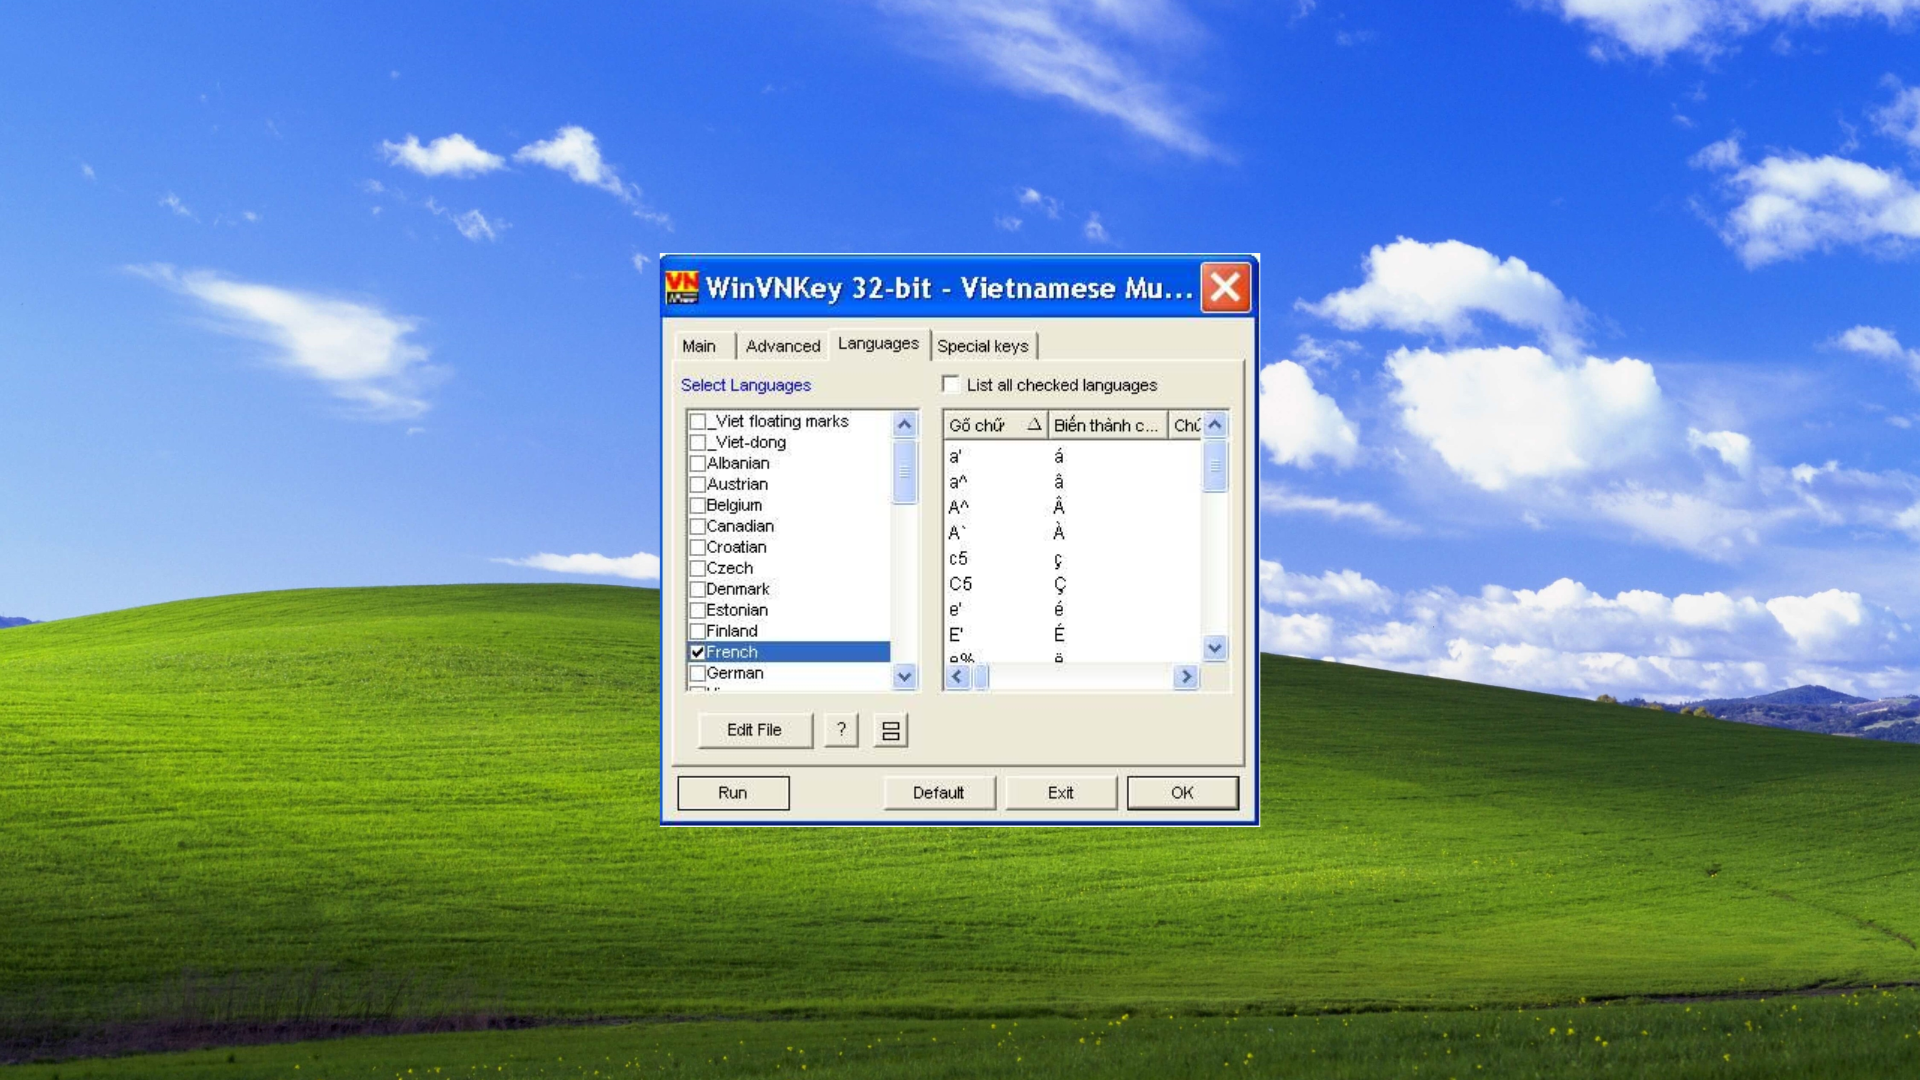Click the Edit File button

755,730
